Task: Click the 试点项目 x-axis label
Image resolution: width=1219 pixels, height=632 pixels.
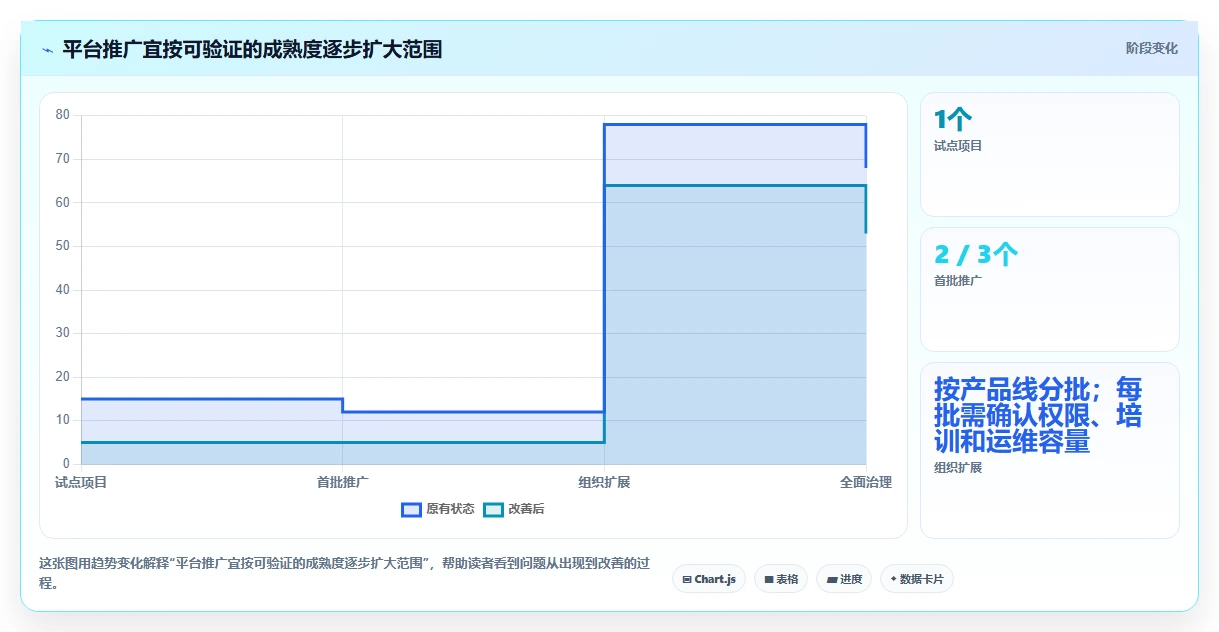Action: point(81,482)
